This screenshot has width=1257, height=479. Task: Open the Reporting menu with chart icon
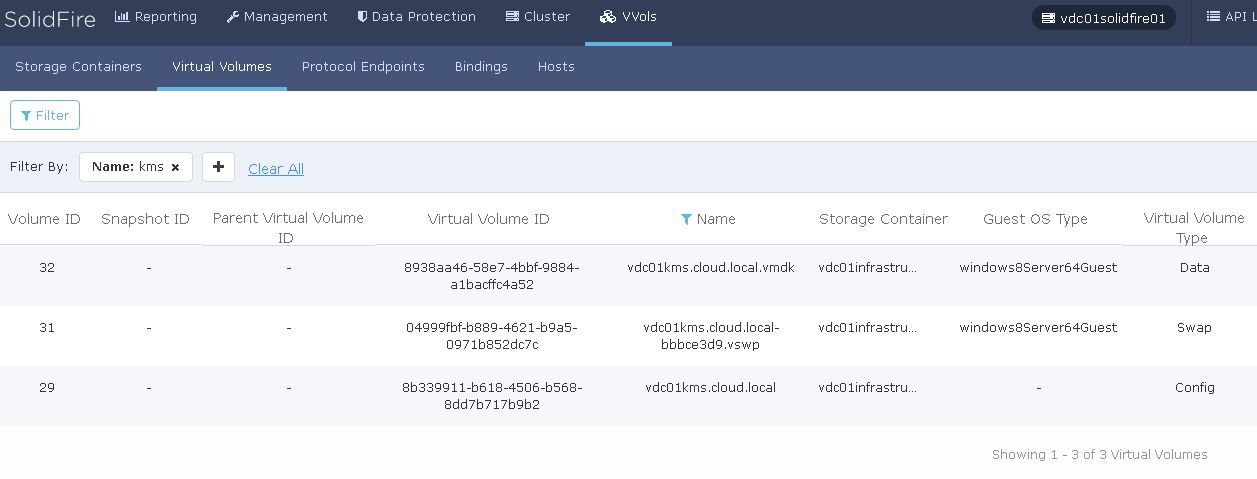(x=156, y=17)
